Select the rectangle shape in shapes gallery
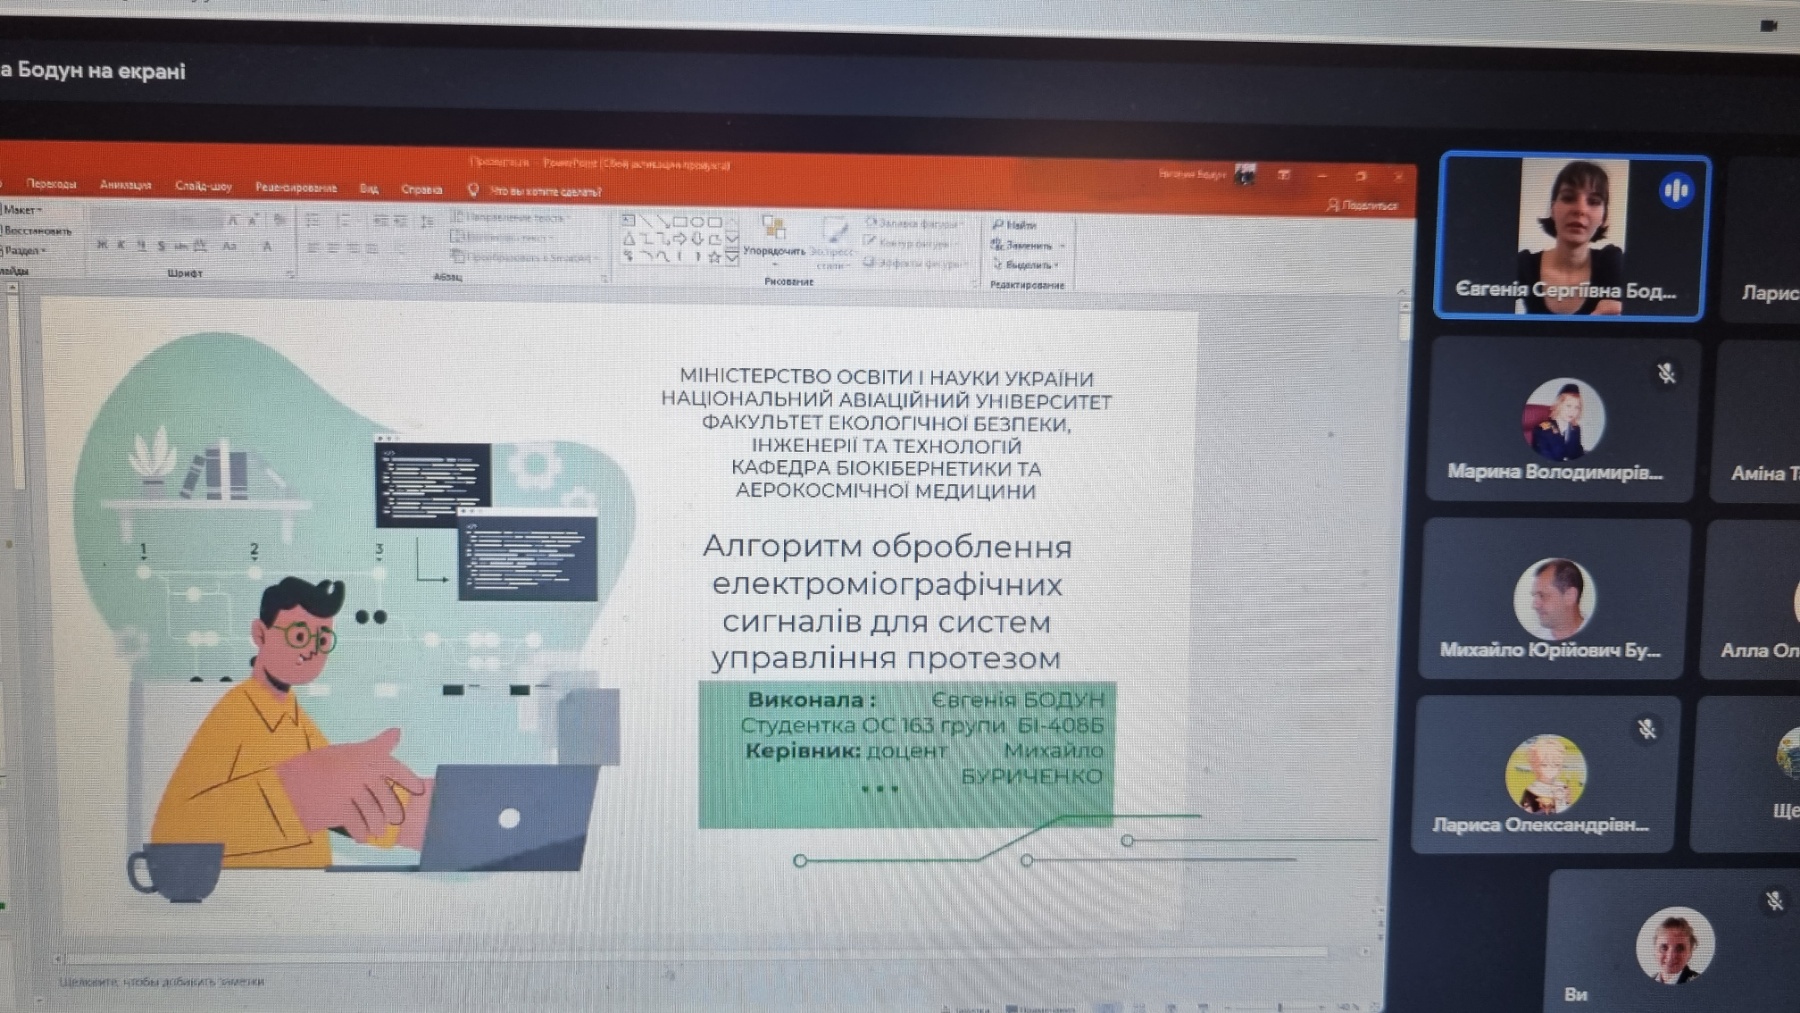This screenshot has height=1013, width=1800. coord(680,221)
